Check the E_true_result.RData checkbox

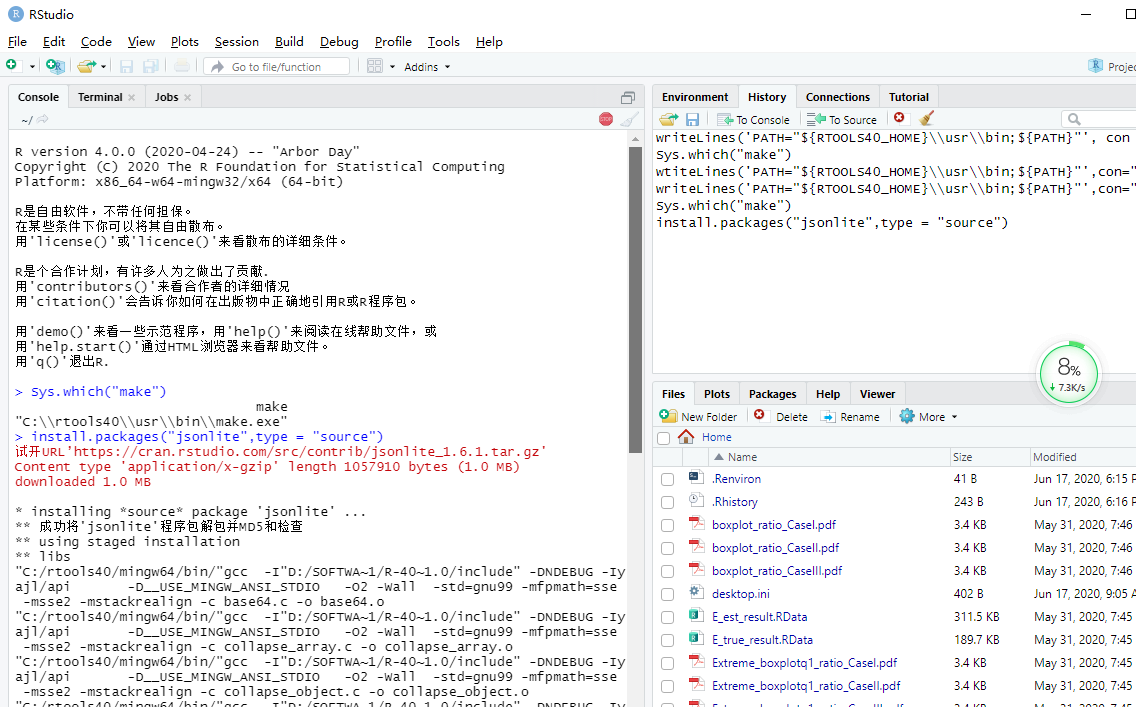click(667, 641)
